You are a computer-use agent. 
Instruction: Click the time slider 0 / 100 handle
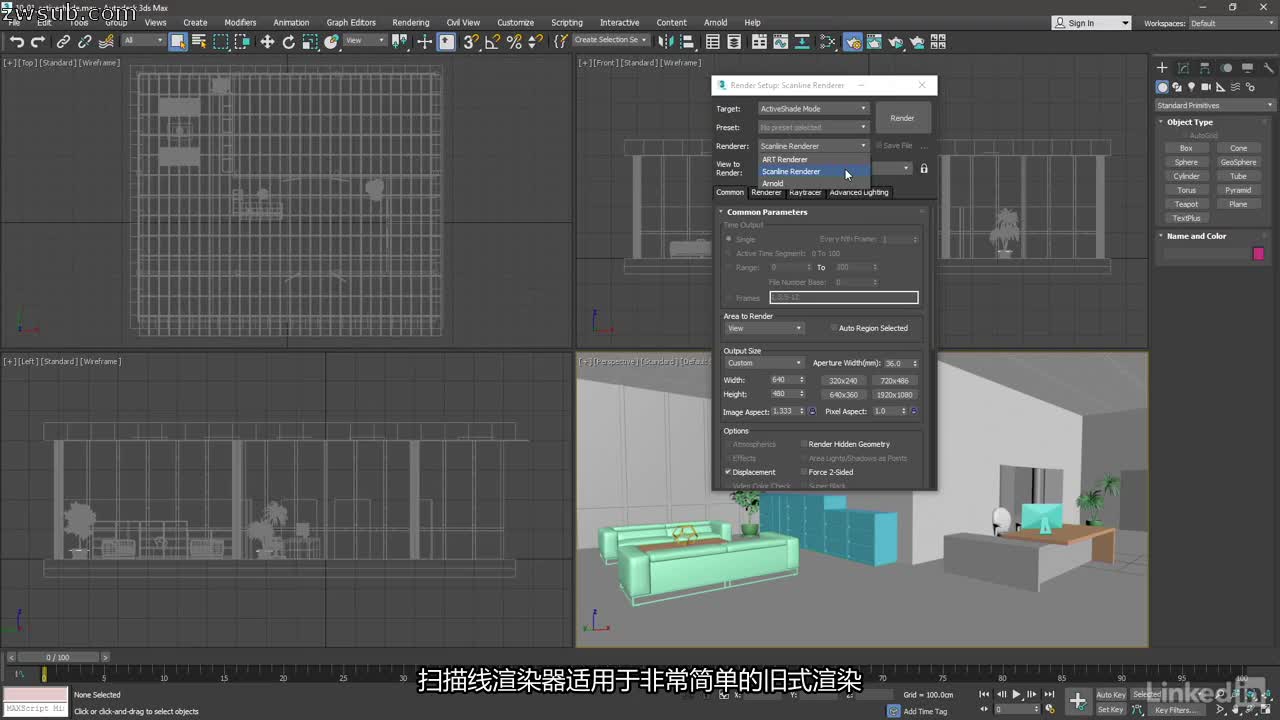coord(58,657)
